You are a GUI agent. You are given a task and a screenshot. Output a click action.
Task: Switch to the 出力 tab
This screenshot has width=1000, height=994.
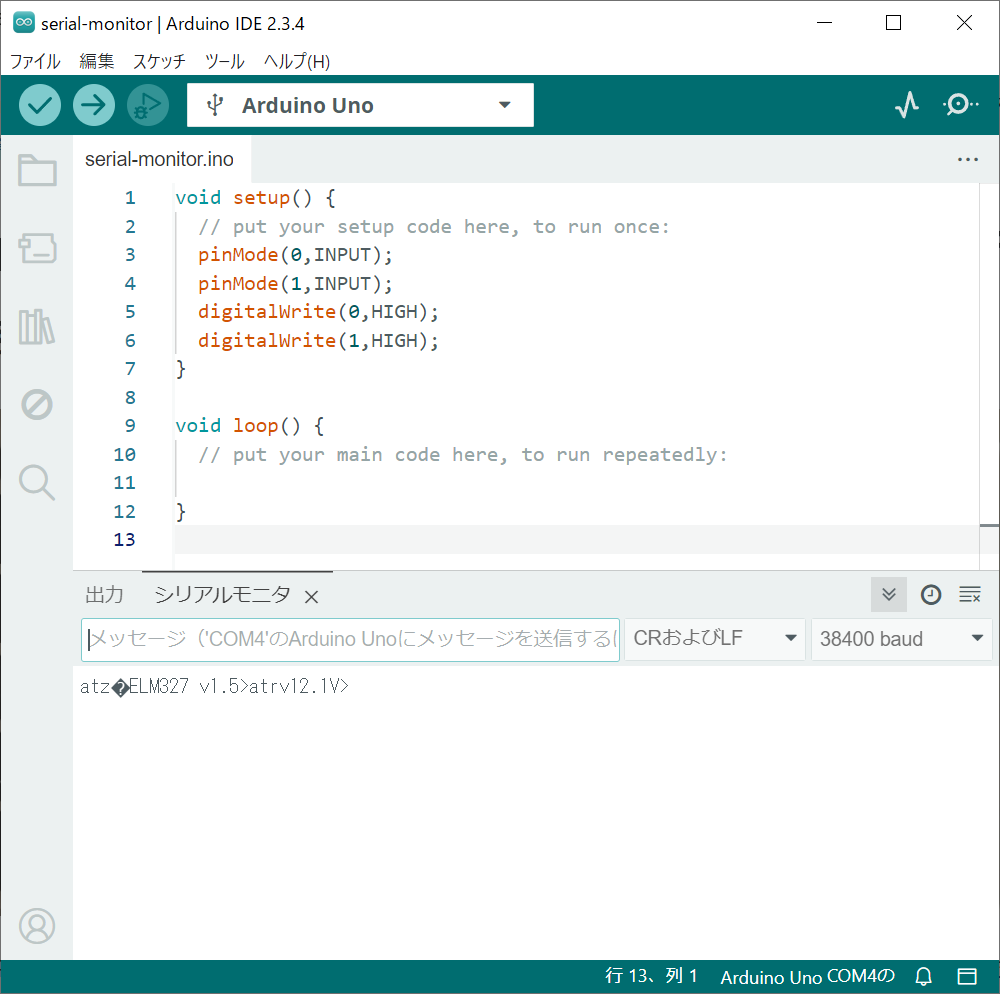(105, 595)
